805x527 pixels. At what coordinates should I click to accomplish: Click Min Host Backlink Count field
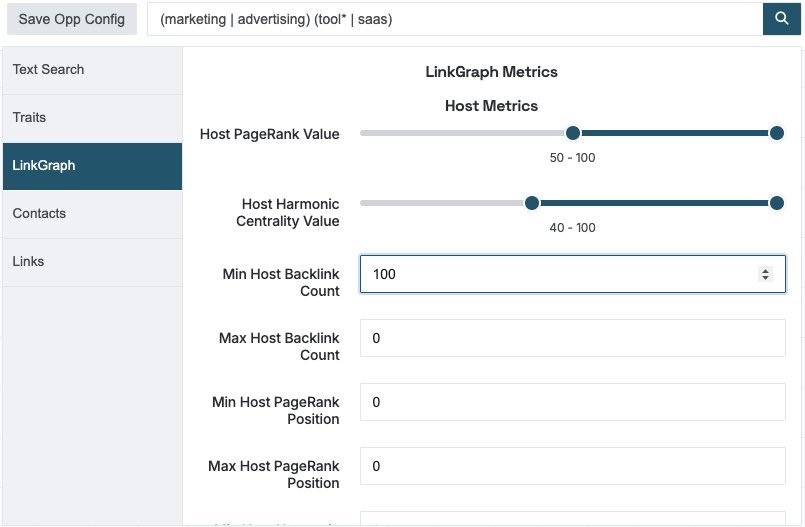click(x=572, y=274)
